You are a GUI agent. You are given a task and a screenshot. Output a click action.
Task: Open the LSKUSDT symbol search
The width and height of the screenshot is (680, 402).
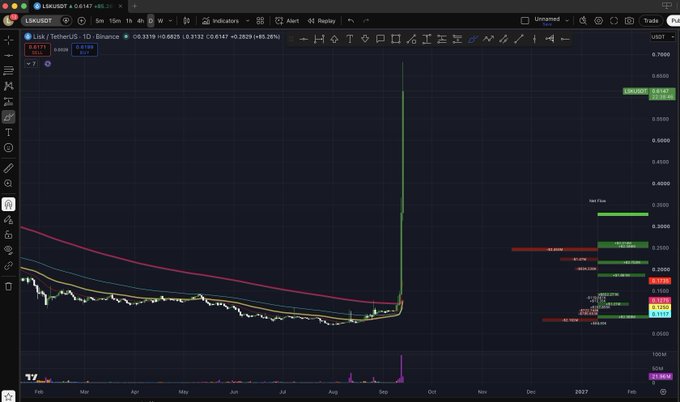click(x=39, y=20)
